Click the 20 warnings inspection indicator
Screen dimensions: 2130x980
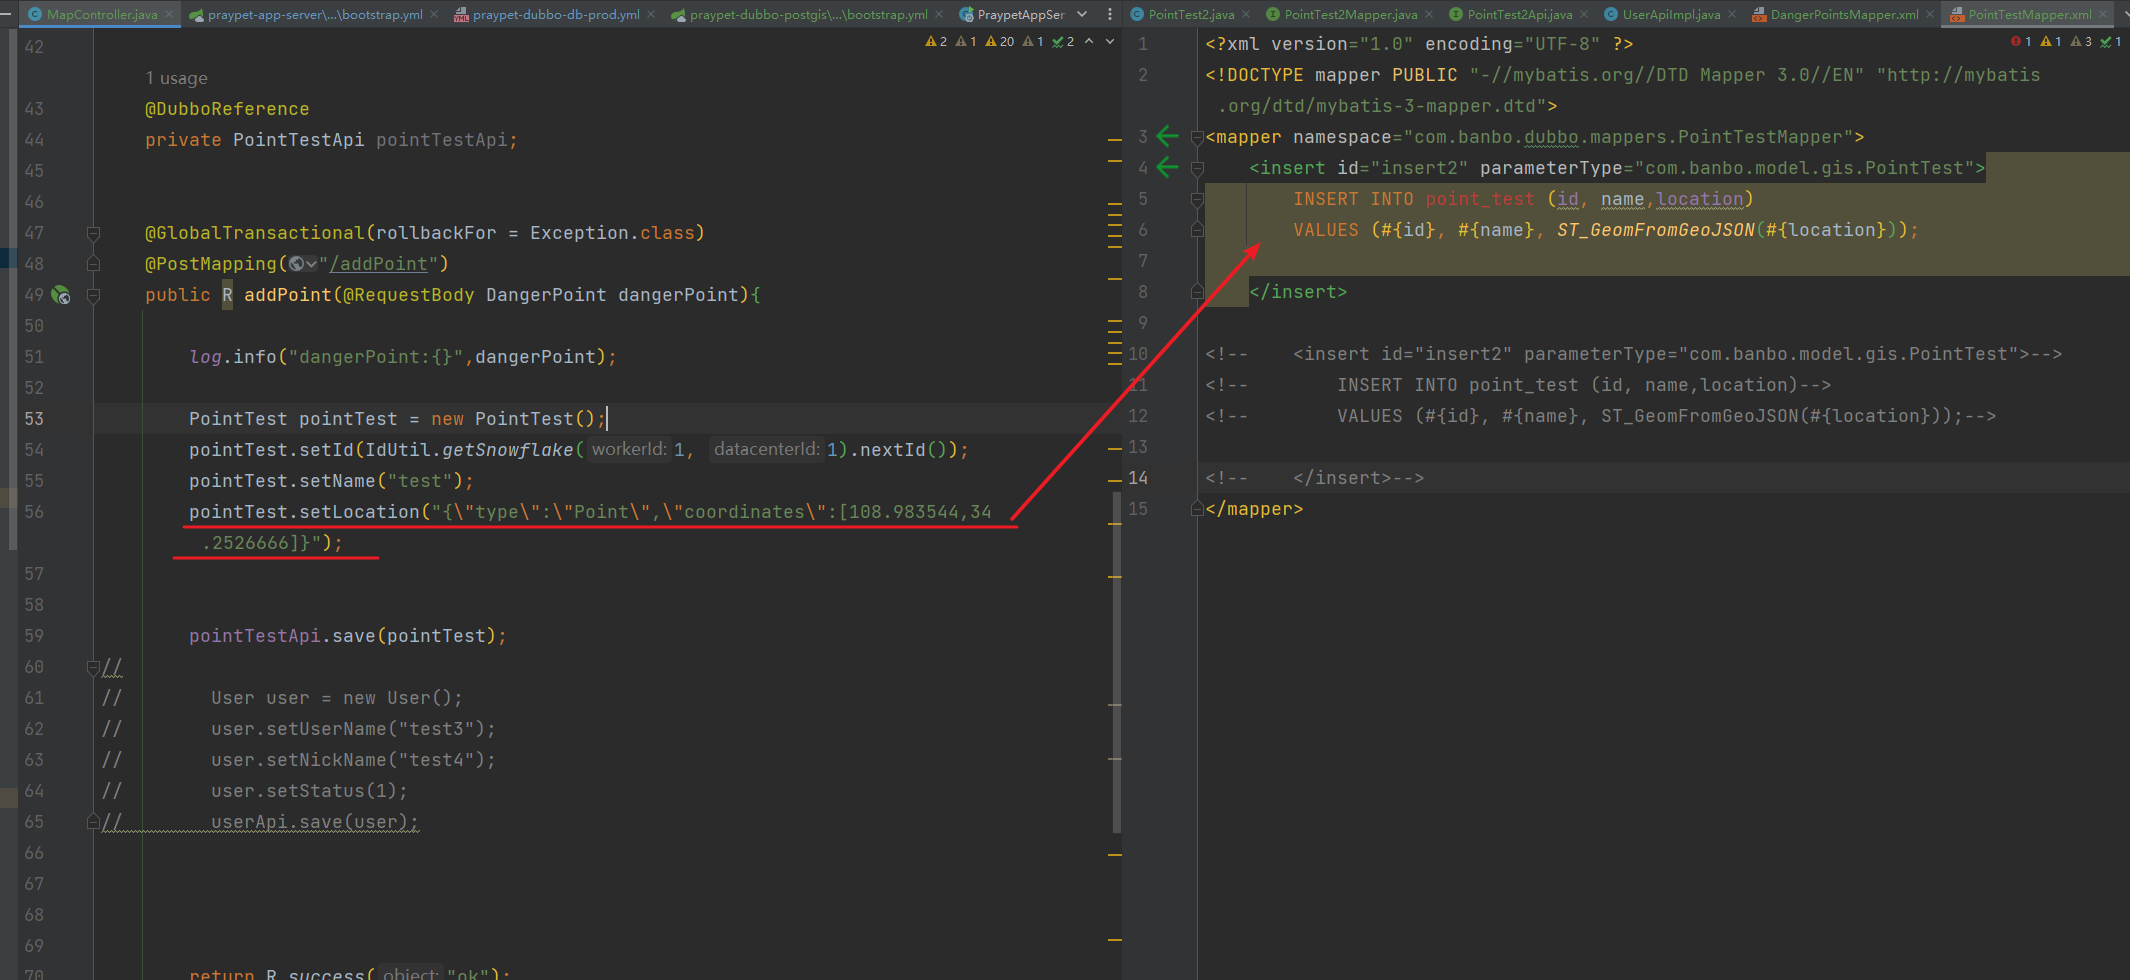(x=1000, y=41)
